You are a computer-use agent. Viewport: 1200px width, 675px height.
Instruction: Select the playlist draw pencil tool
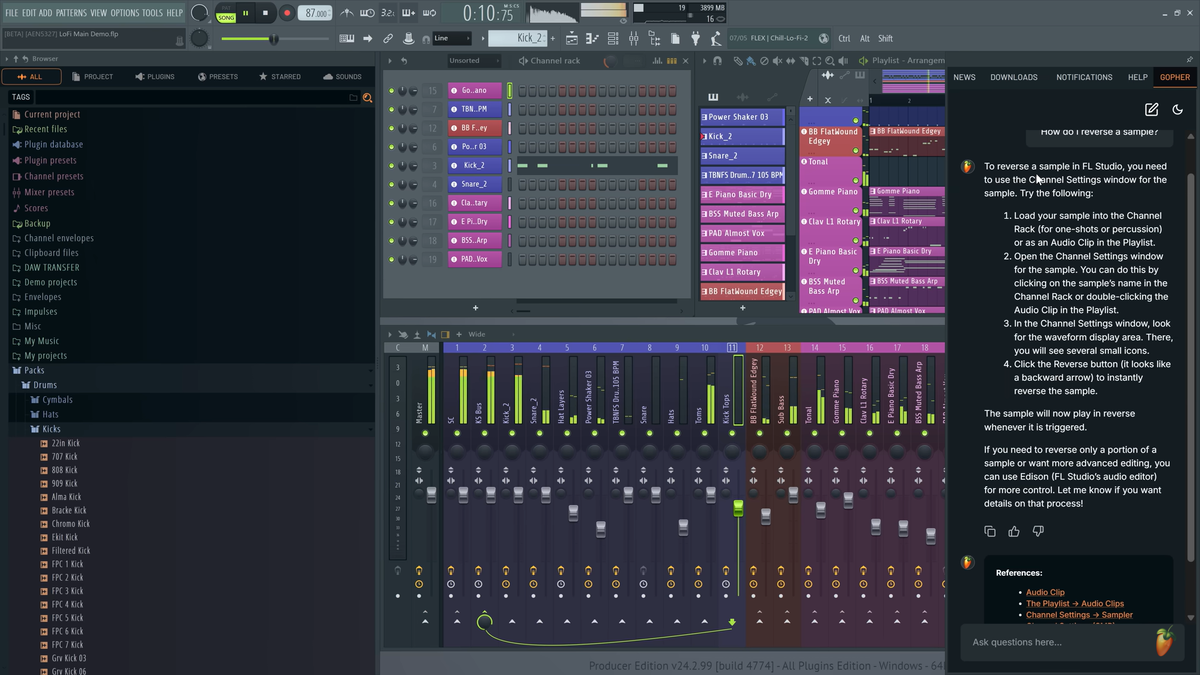[x=738, y=60]
